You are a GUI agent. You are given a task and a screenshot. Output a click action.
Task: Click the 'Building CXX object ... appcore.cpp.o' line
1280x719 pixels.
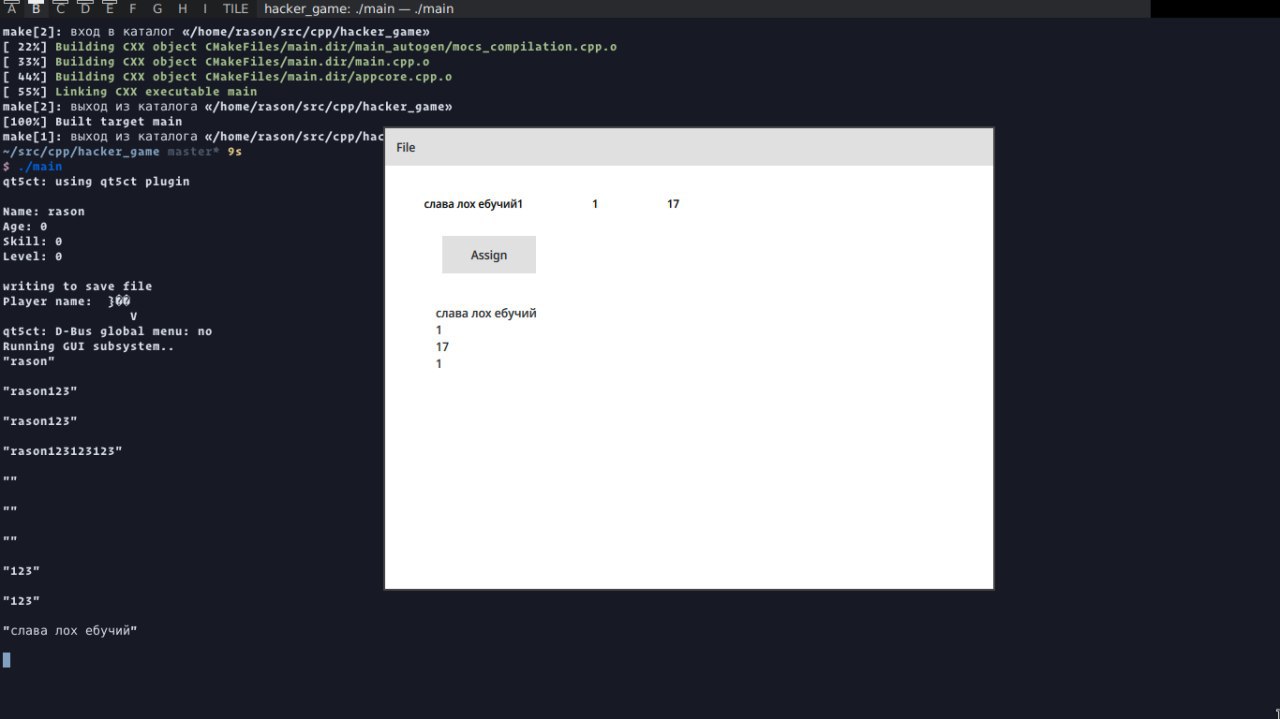click(254, 77)
